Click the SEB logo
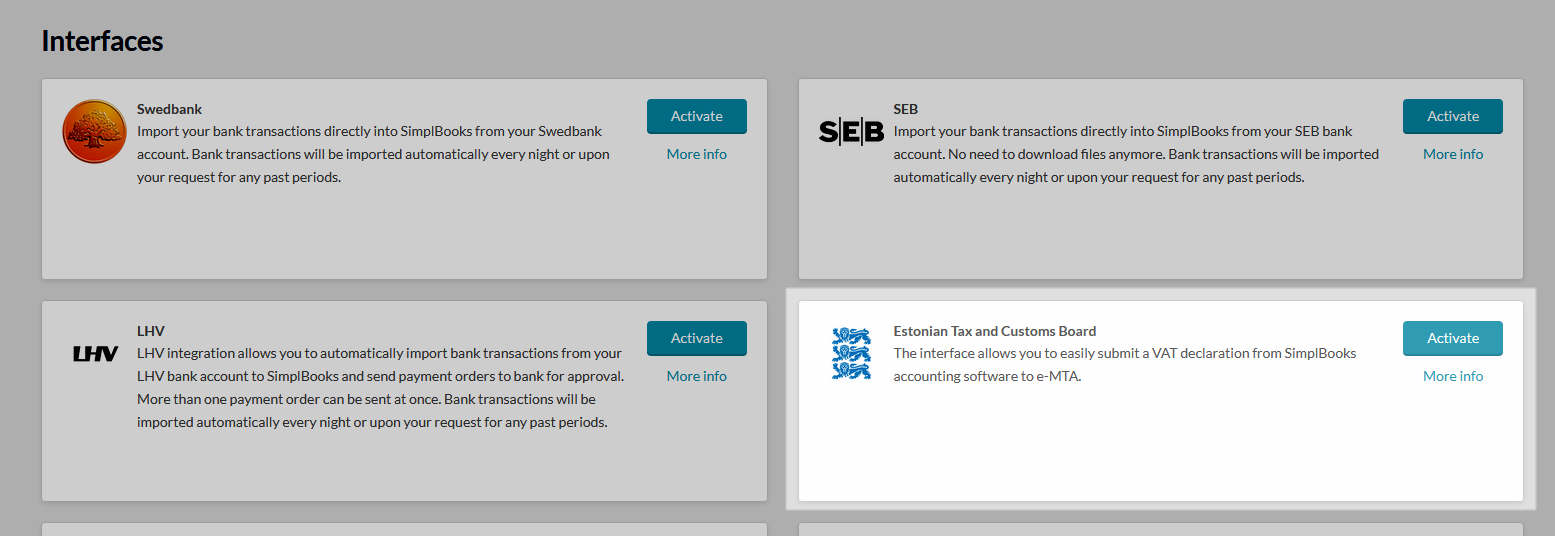Screen dimensions: 1555x536 point(851,131)
